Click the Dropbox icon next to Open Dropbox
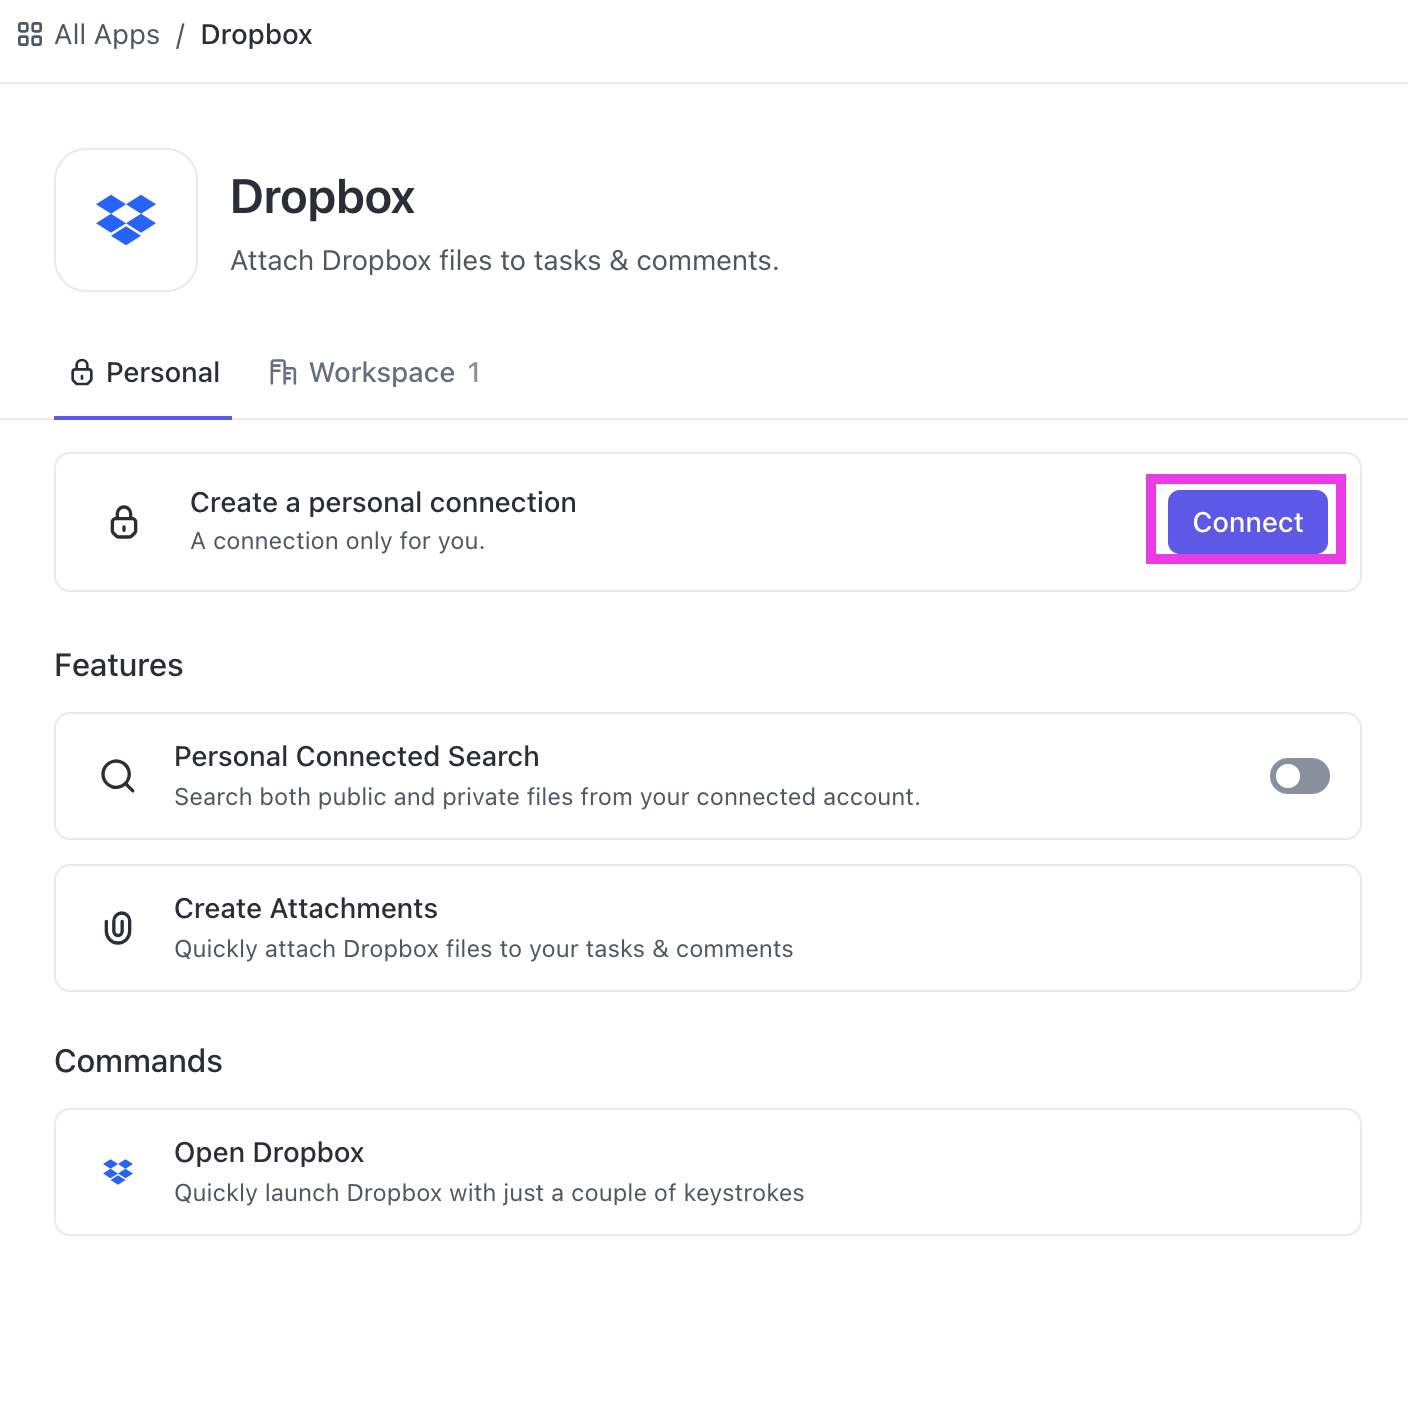Screen dimensions: 1408x1418 pos(118,1171)
